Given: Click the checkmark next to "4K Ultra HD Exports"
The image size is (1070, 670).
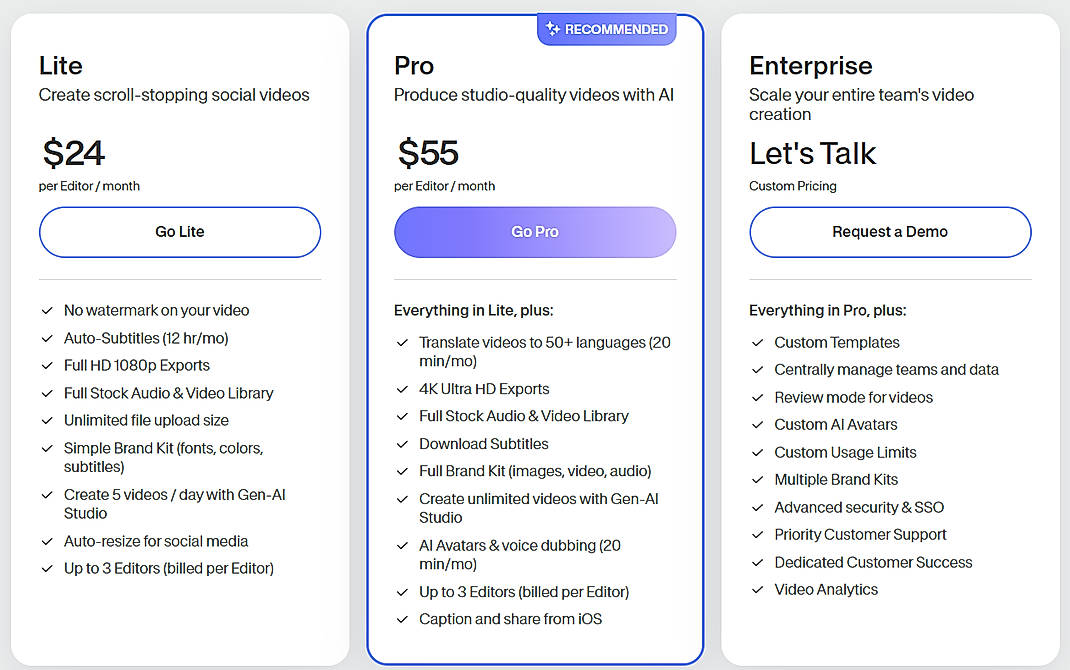Looking at the screenshot, I should (x=403, y=389).
